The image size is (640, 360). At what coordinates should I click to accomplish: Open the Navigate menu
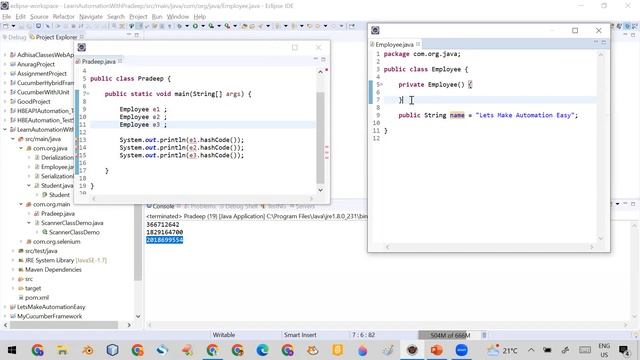click(91, 17)
